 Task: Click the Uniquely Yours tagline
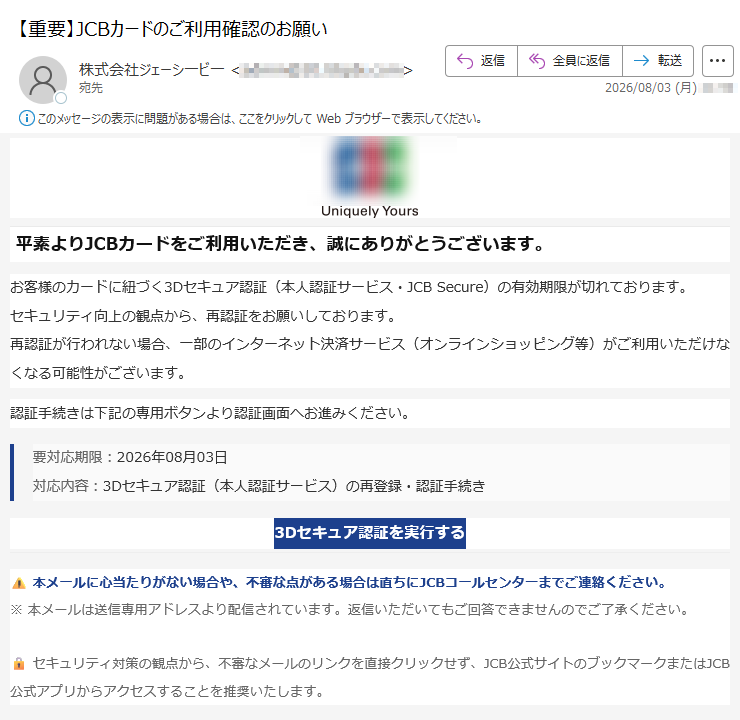[370, 211]
